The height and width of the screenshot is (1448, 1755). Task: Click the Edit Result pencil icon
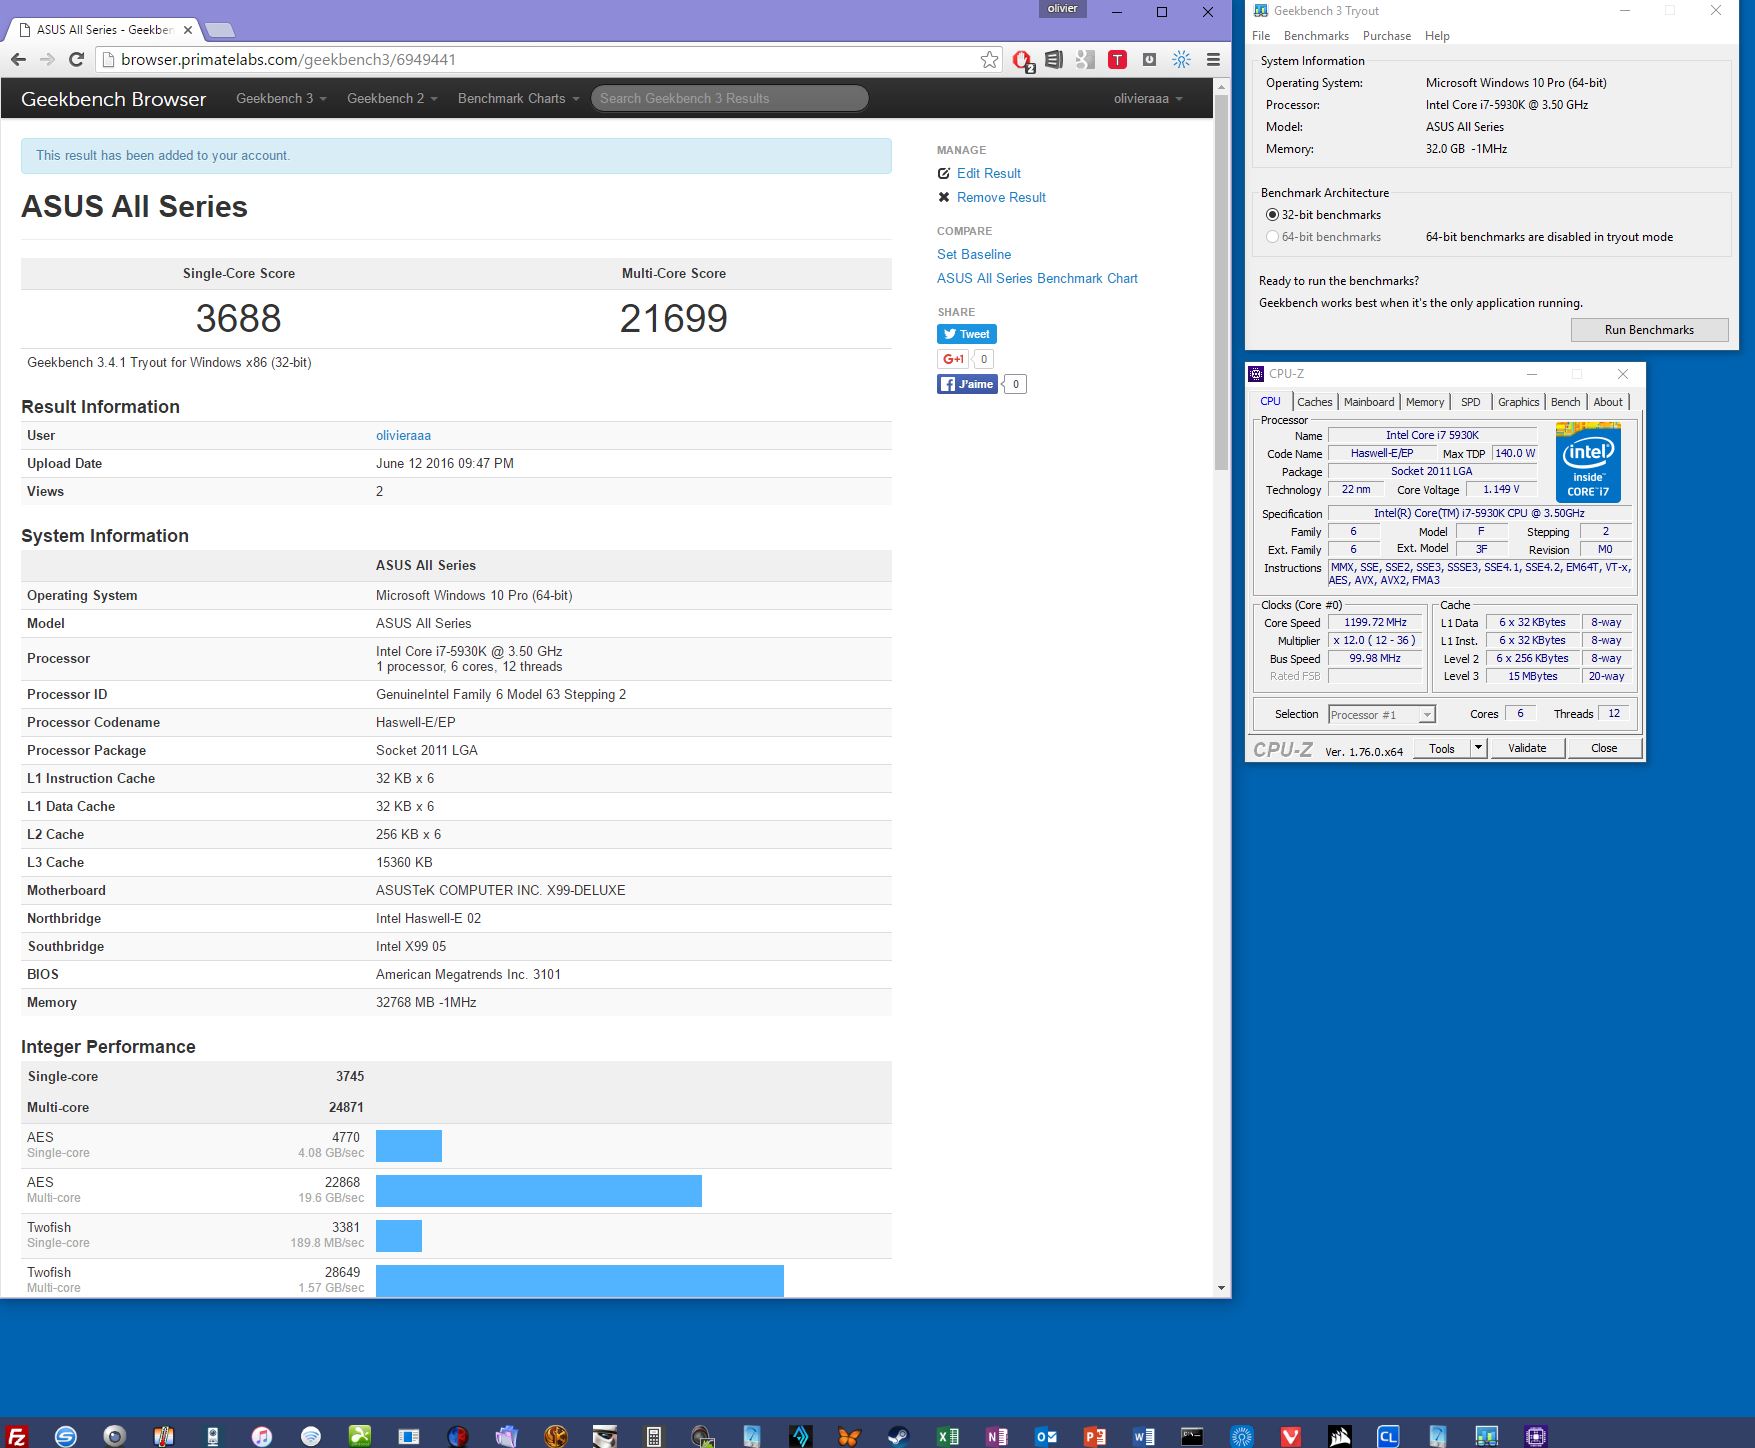(x=943, y=173)
